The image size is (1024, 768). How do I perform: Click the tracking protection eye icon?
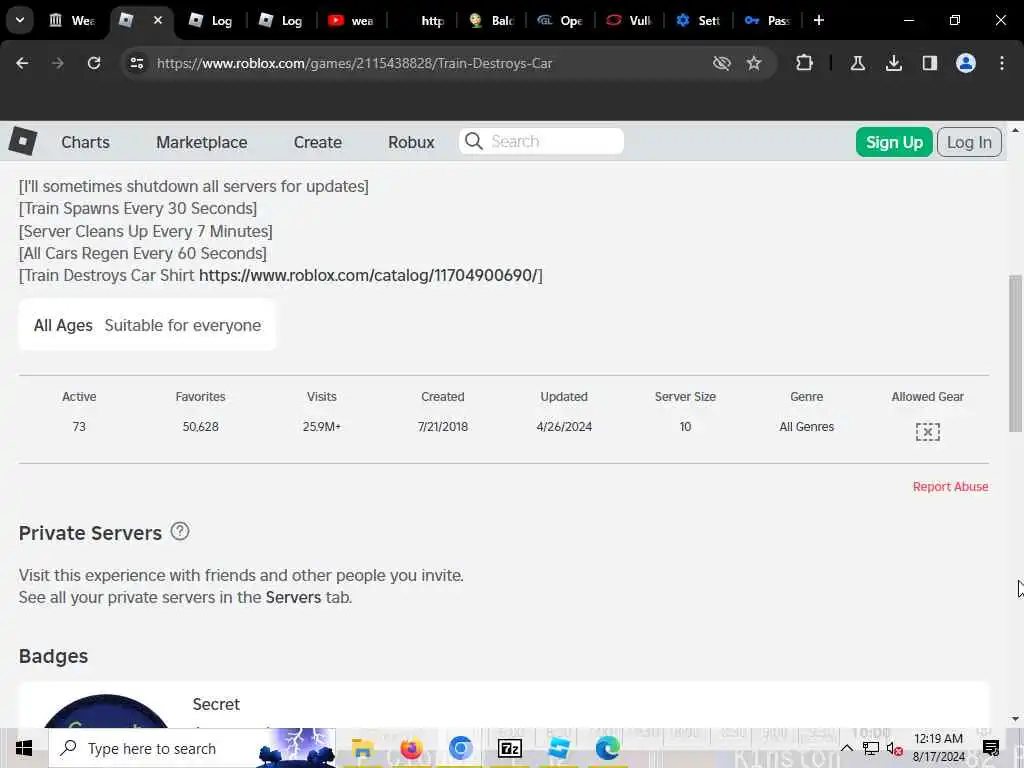coord(722,63)
